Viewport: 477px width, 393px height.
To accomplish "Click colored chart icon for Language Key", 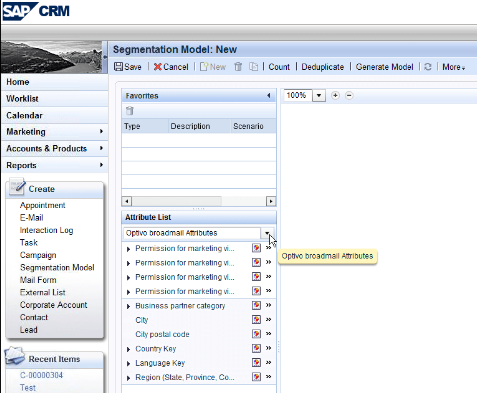I will [x=256, y=363].
